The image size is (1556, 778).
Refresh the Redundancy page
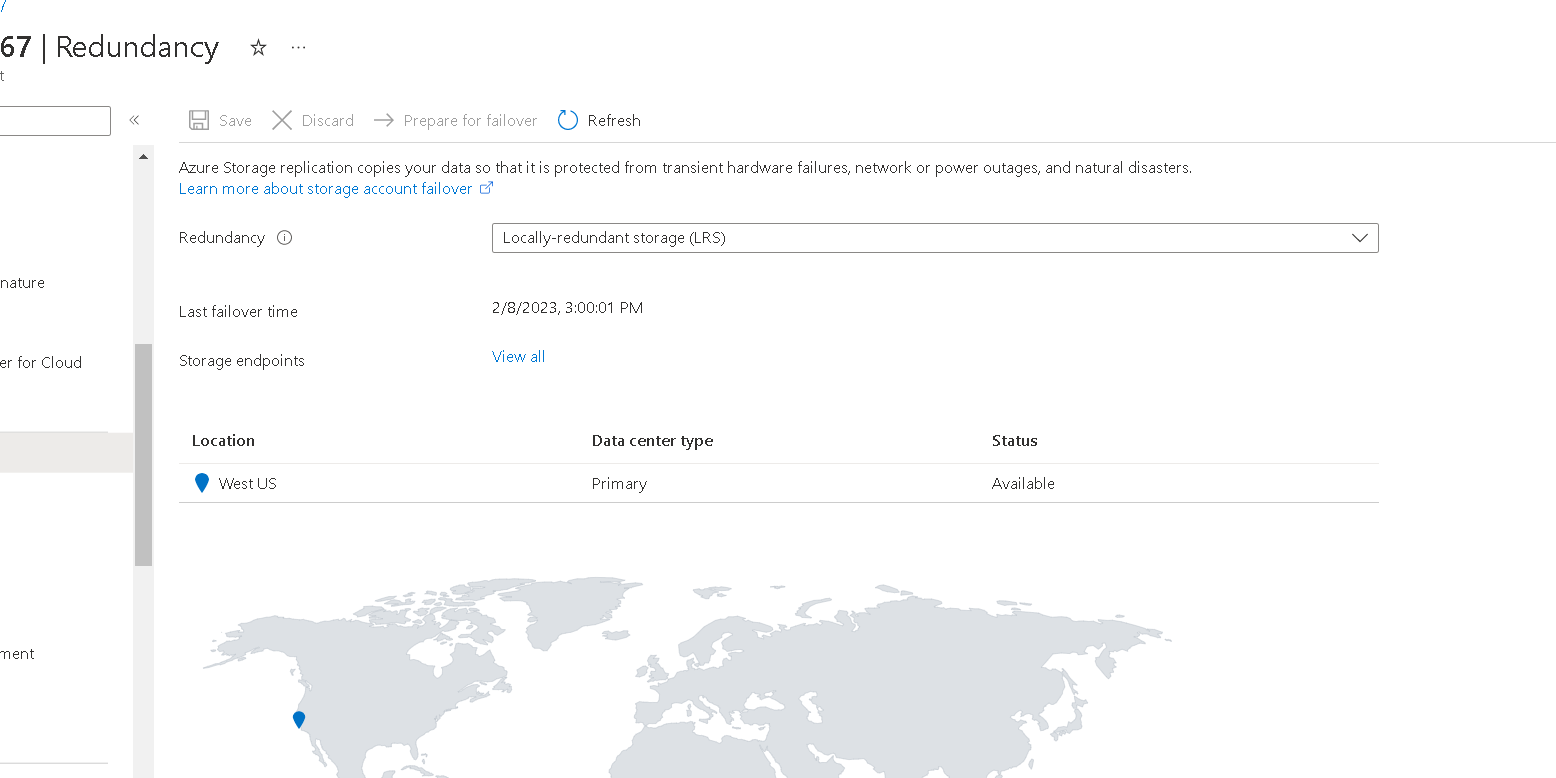[x=599, y=120]
